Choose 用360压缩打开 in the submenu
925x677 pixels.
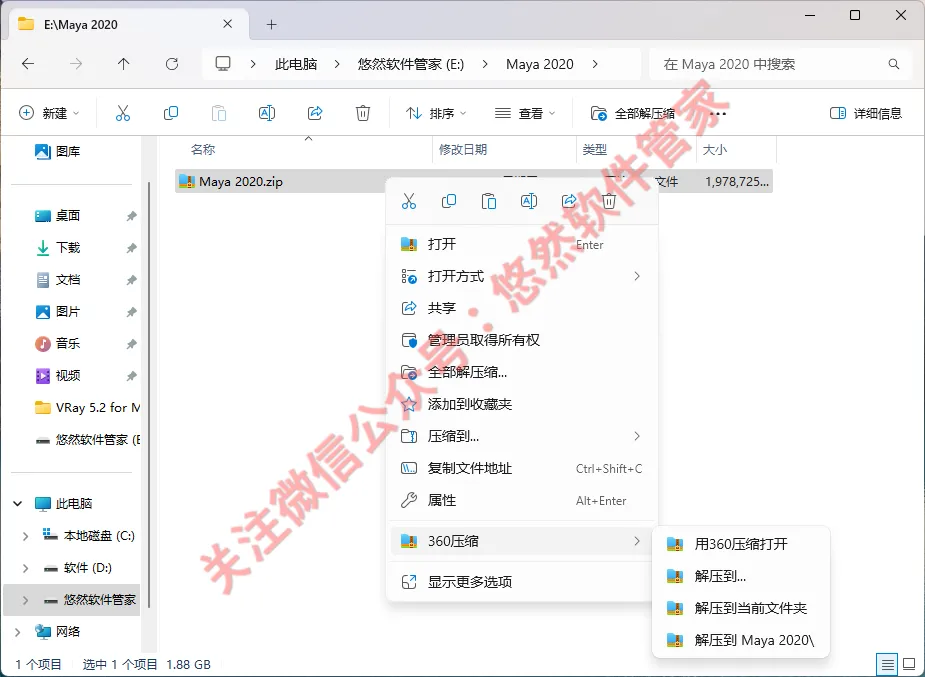pyautogui.click(x=741, y=544)
